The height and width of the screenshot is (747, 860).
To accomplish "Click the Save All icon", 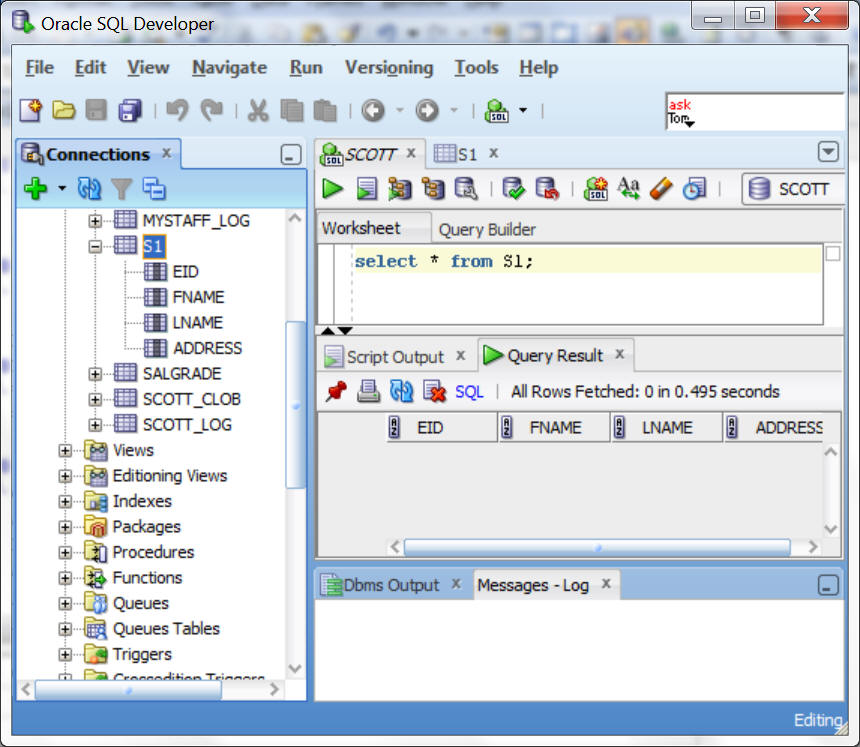I will click(130, 110).
